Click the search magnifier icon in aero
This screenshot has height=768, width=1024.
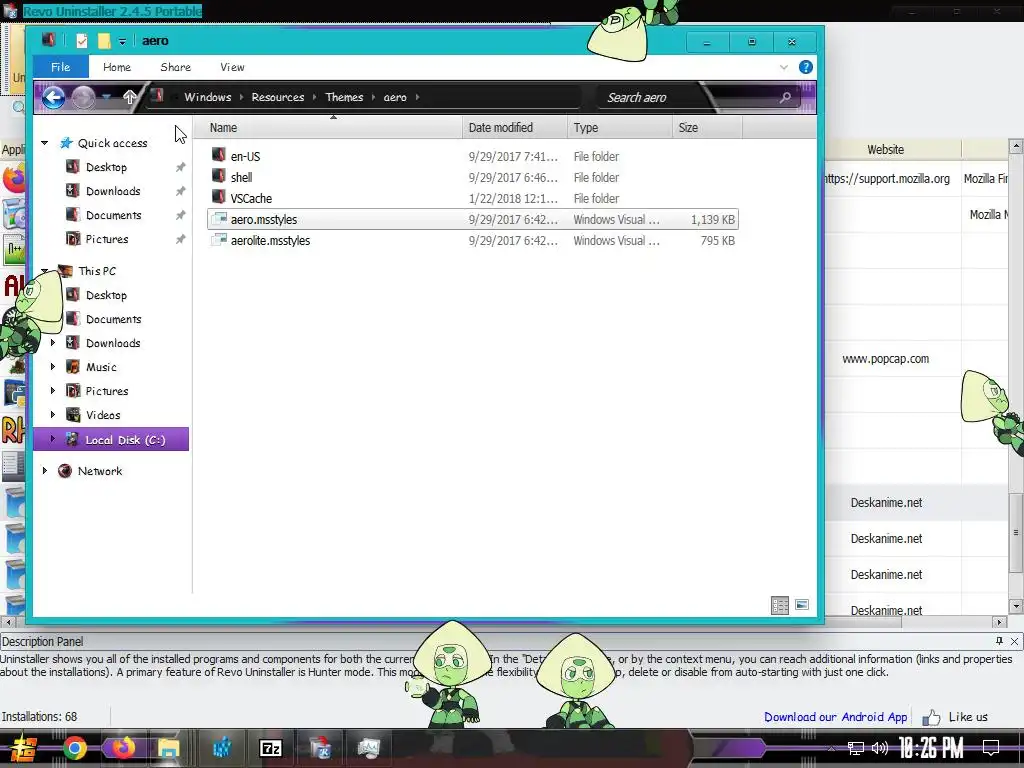pos(786,97)
